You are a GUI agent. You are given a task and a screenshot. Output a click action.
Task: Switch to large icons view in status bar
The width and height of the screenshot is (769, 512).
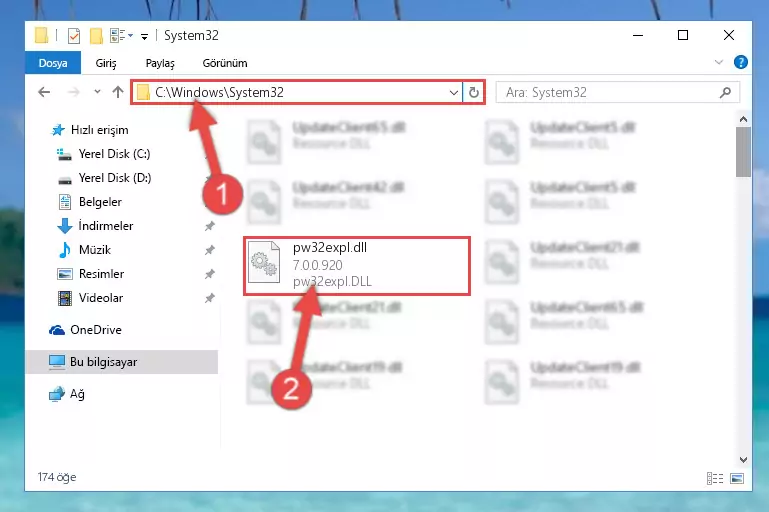[x=737, y=478]
